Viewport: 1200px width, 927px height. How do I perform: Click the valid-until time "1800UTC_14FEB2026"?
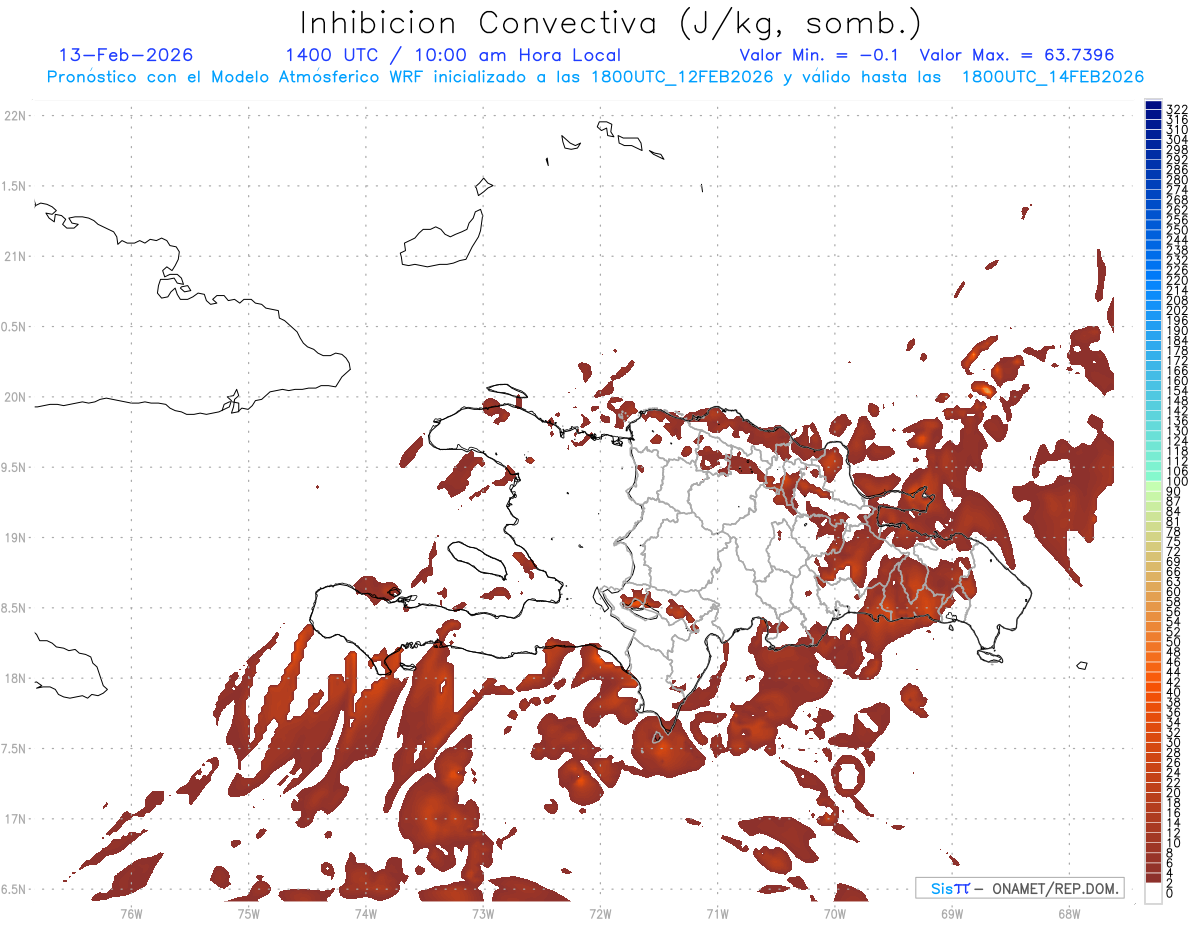tap(1053, 77)
